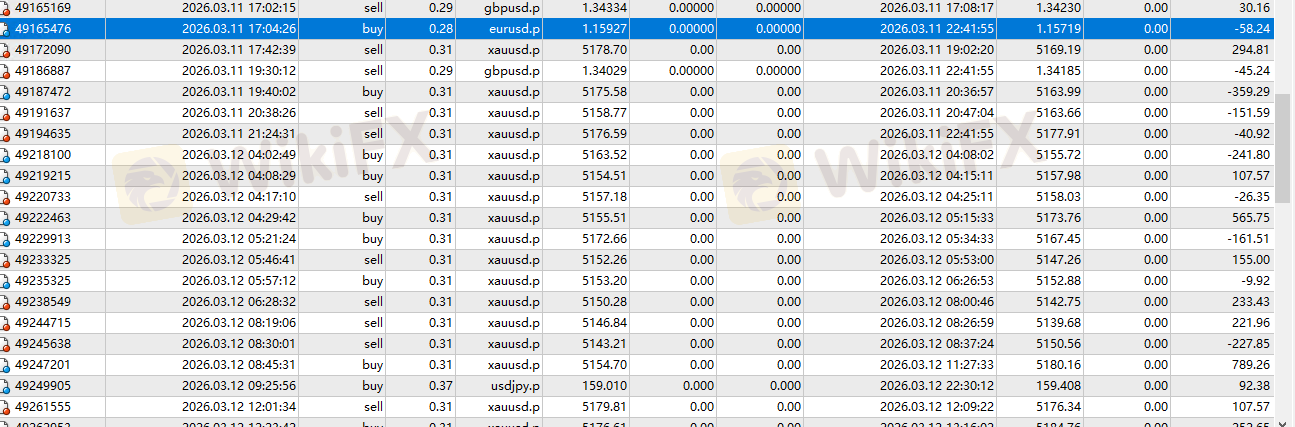Click close price 5173.76
Screen dimensions: 1295x427
click(x=1059, y=218)
